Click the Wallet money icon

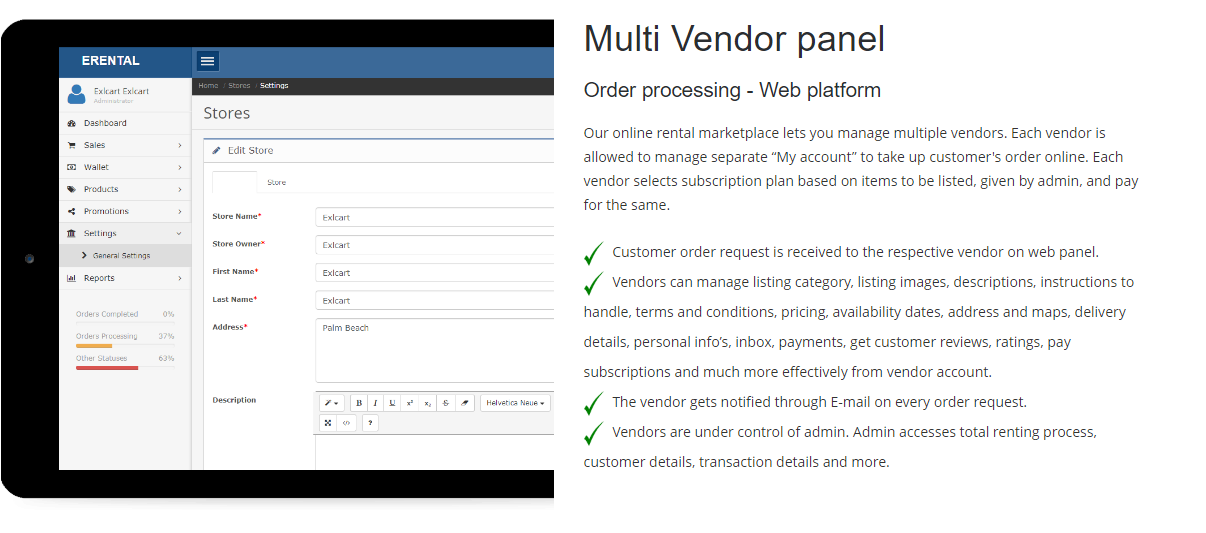71,167
